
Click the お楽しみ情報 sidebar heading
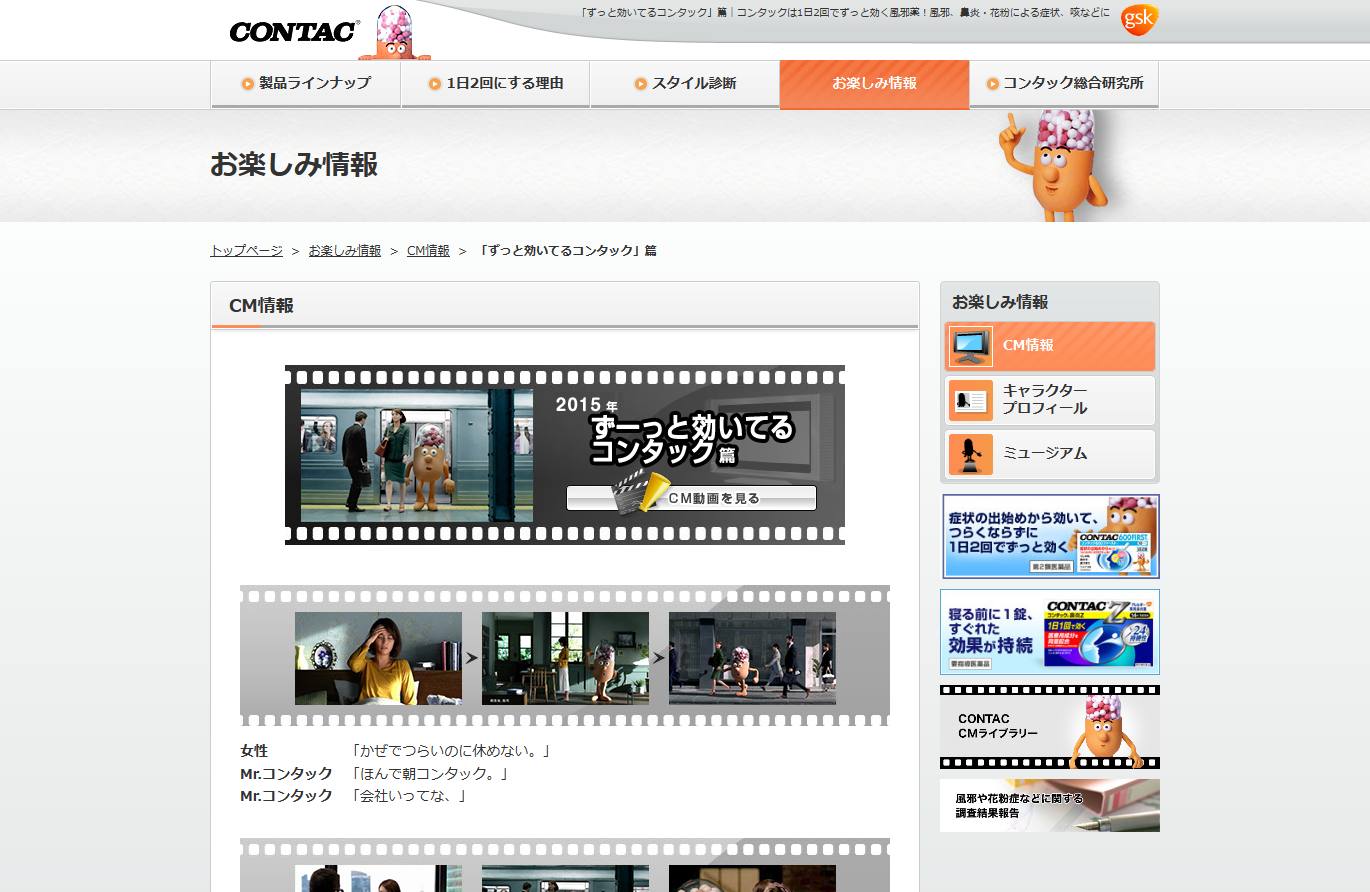(1000, 302)
